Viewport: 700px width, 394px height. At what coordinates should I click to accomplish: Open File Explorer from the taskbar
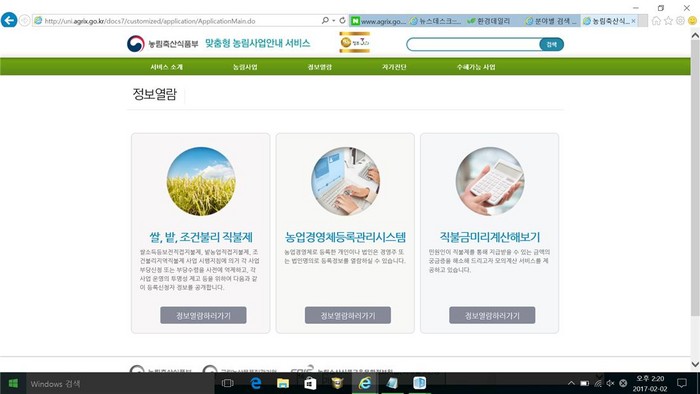(x=283, y=383)
